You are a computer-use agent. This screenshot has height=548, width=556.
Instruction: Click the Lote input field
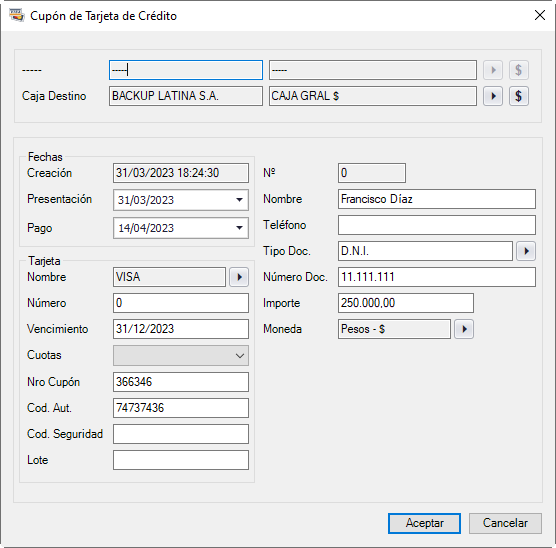(x=181, y=460)
